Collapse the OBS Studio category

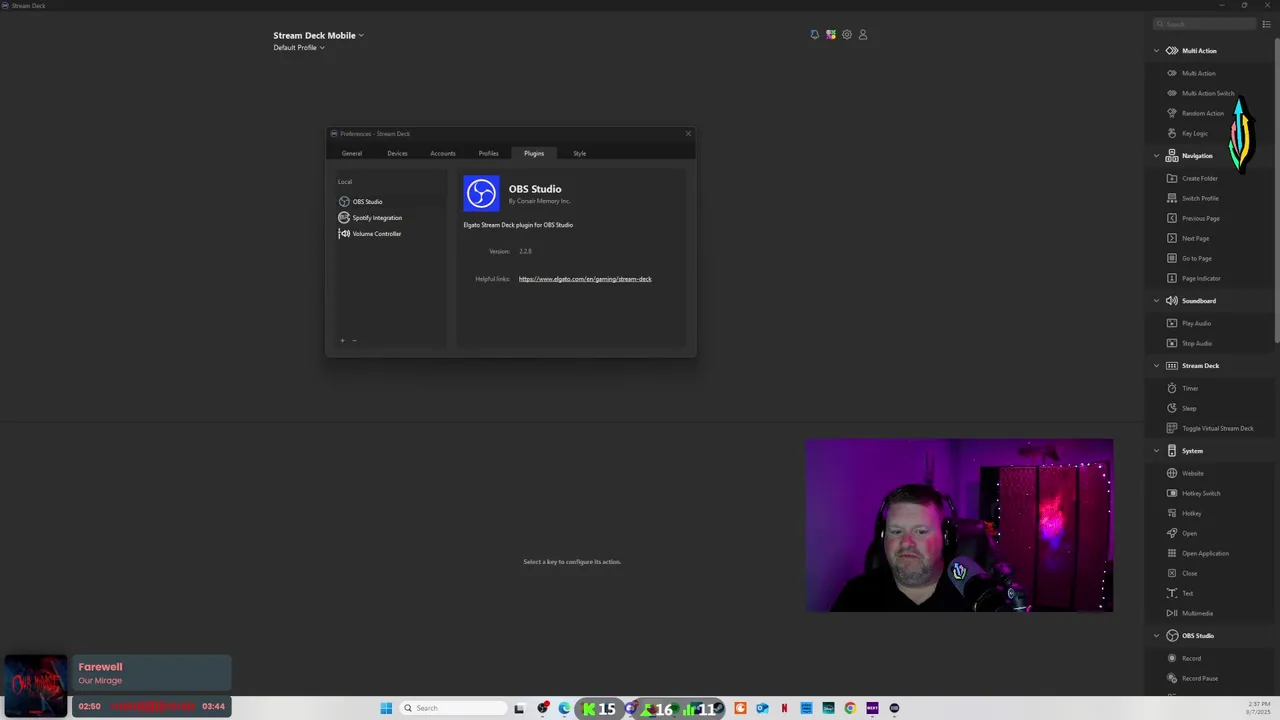tap(1157, 636)
